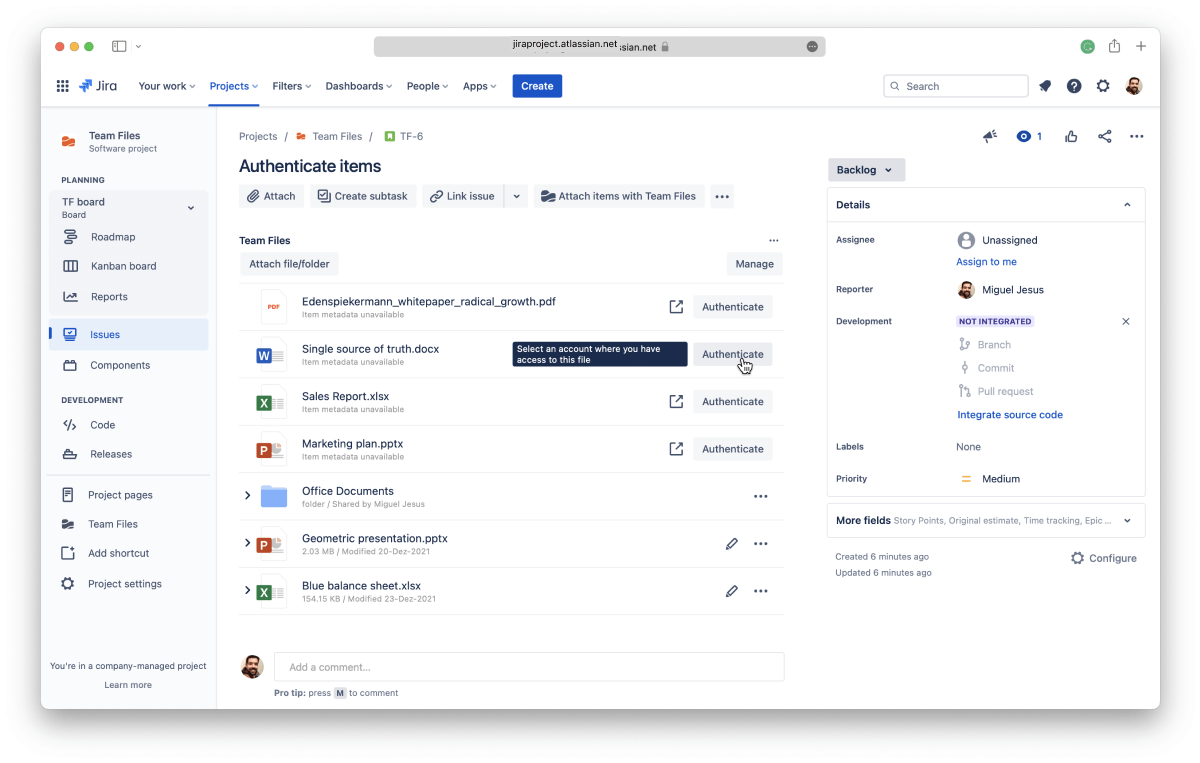Open new browser tab plus icon
This screenshot has height=763, width=1200.
1141,46
